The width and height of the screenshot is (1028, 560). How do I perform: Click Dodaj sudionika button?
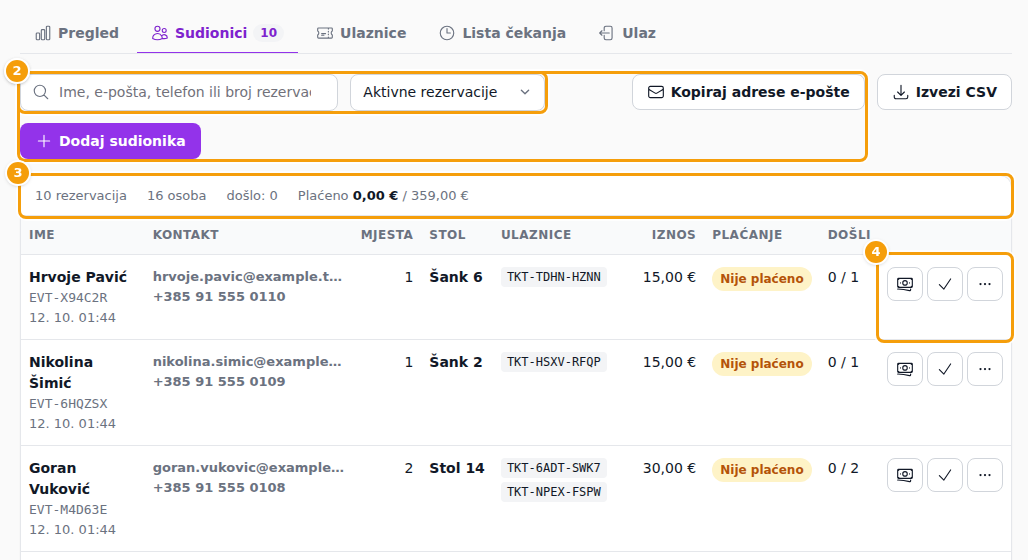click(110, 141)
